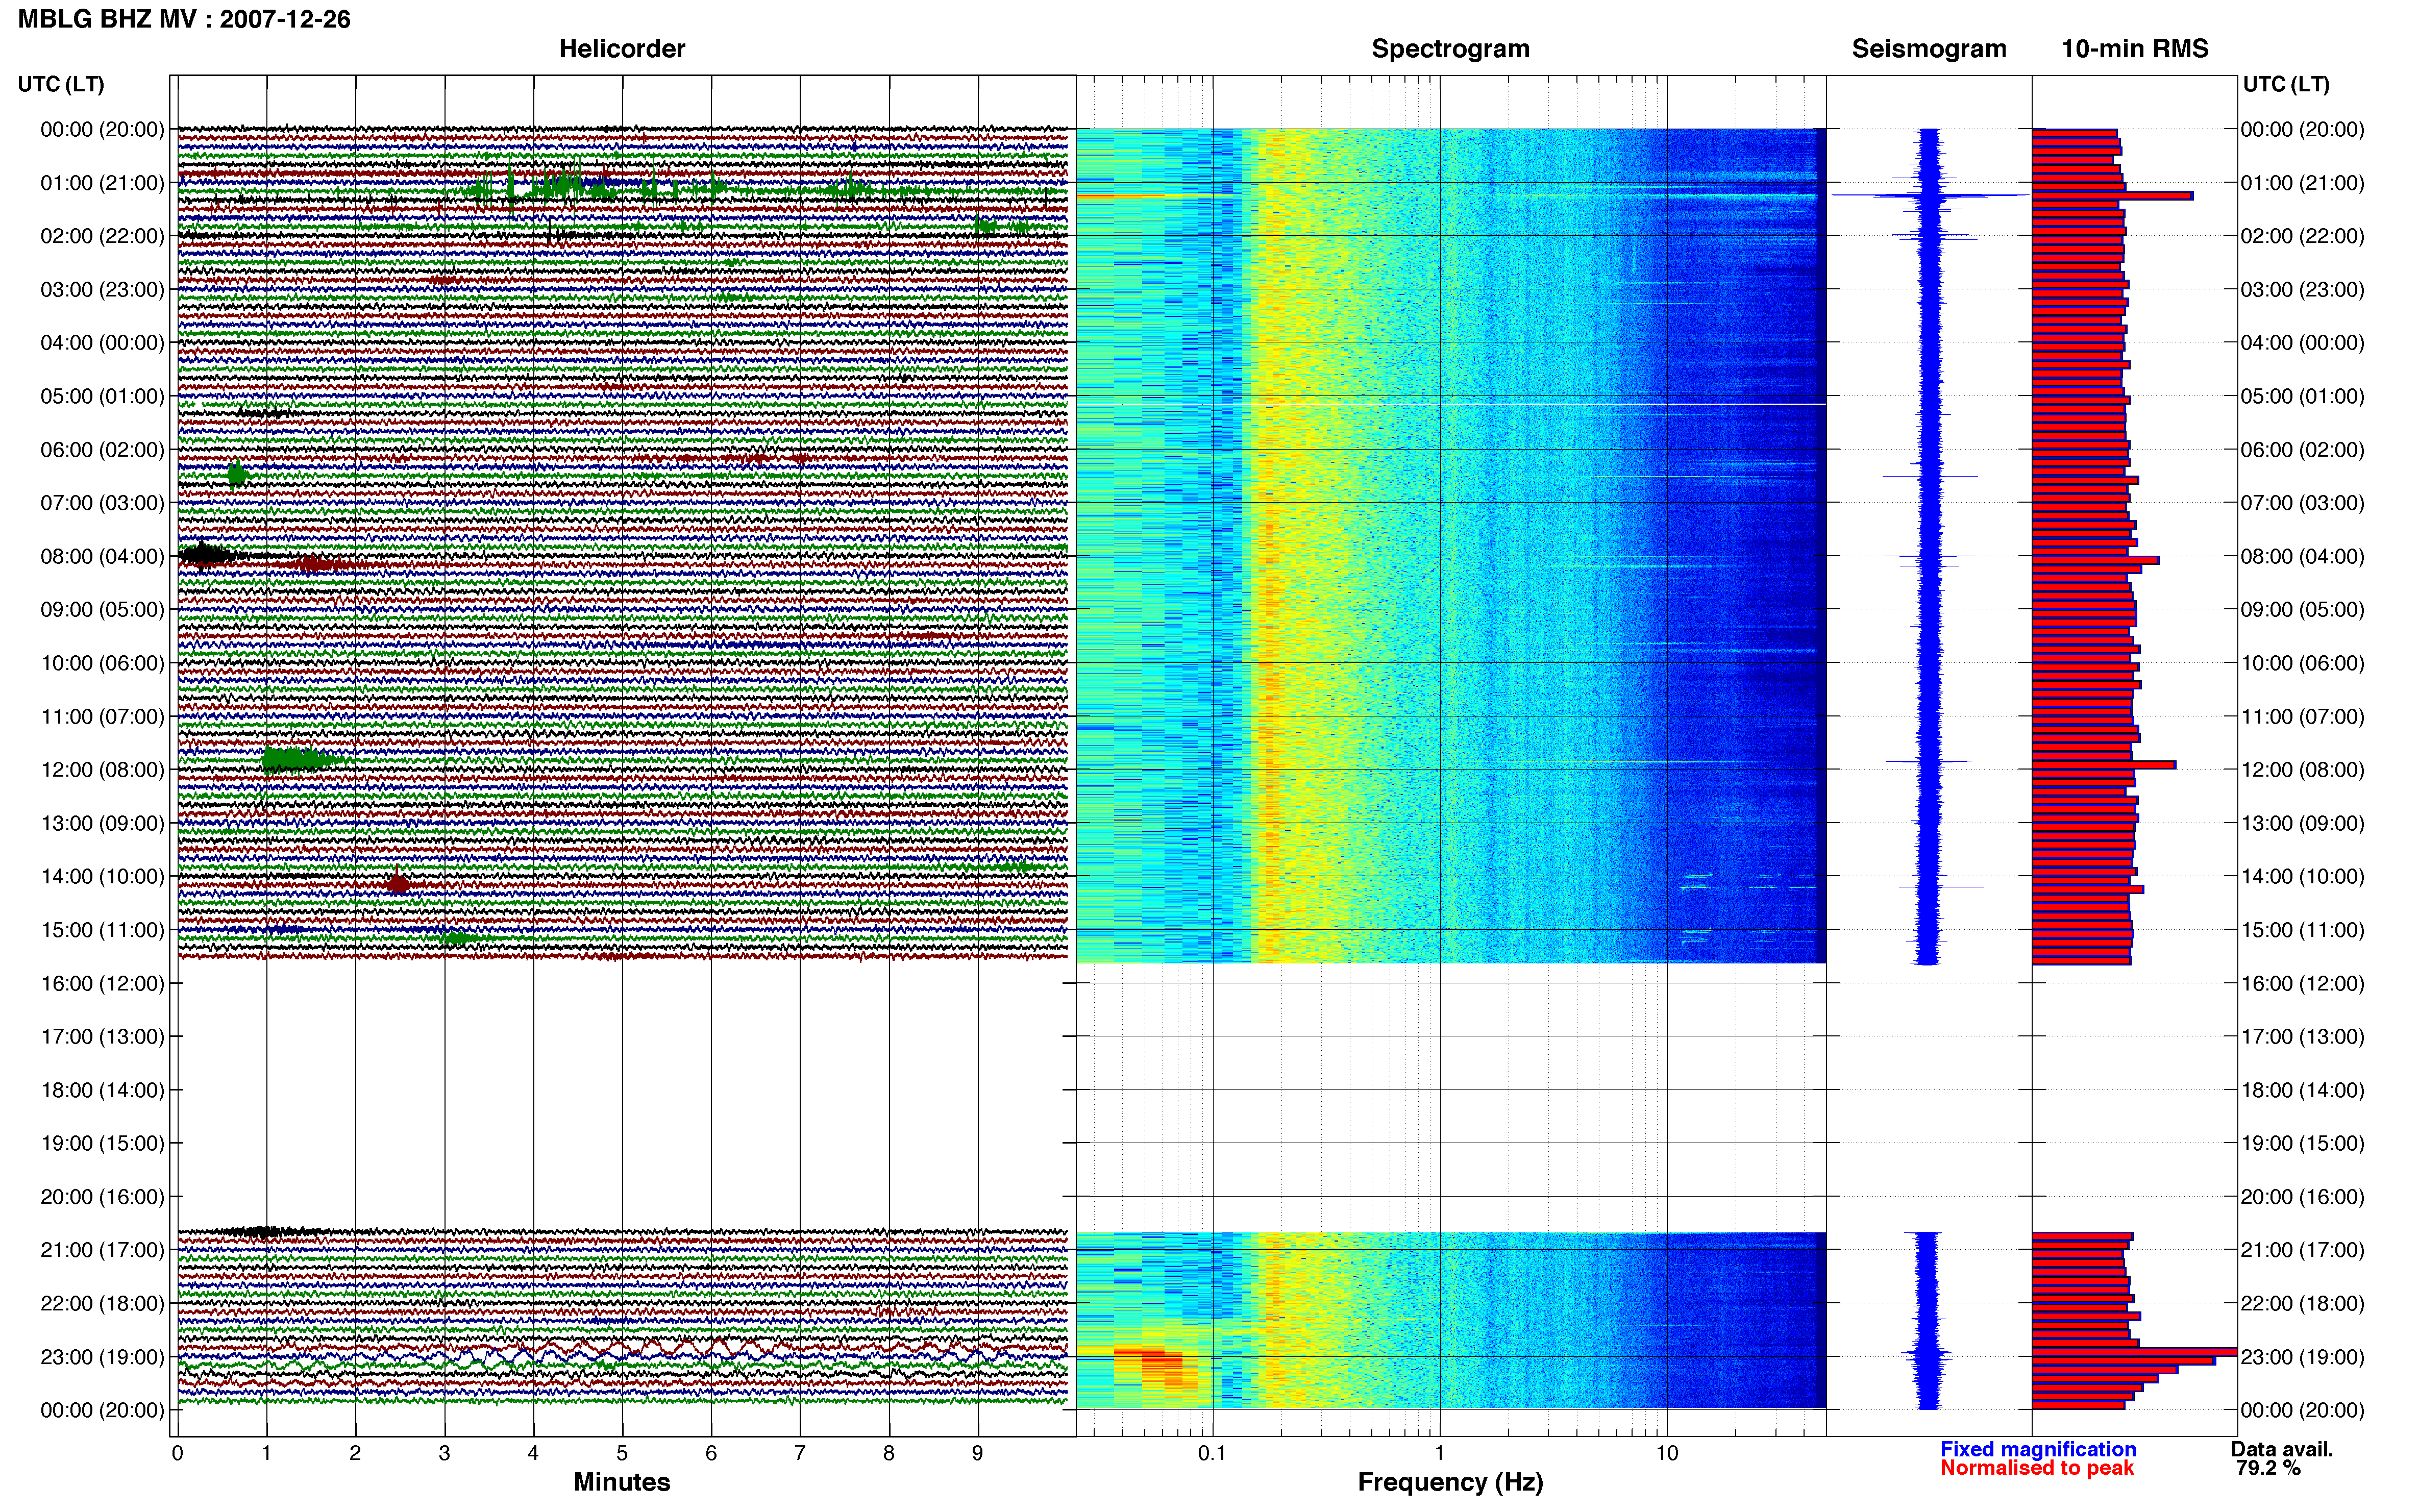Screen dimensions: 2419x1512
Task: Click the seismogram spike just after 01:00
Action: coord(1930,195)
